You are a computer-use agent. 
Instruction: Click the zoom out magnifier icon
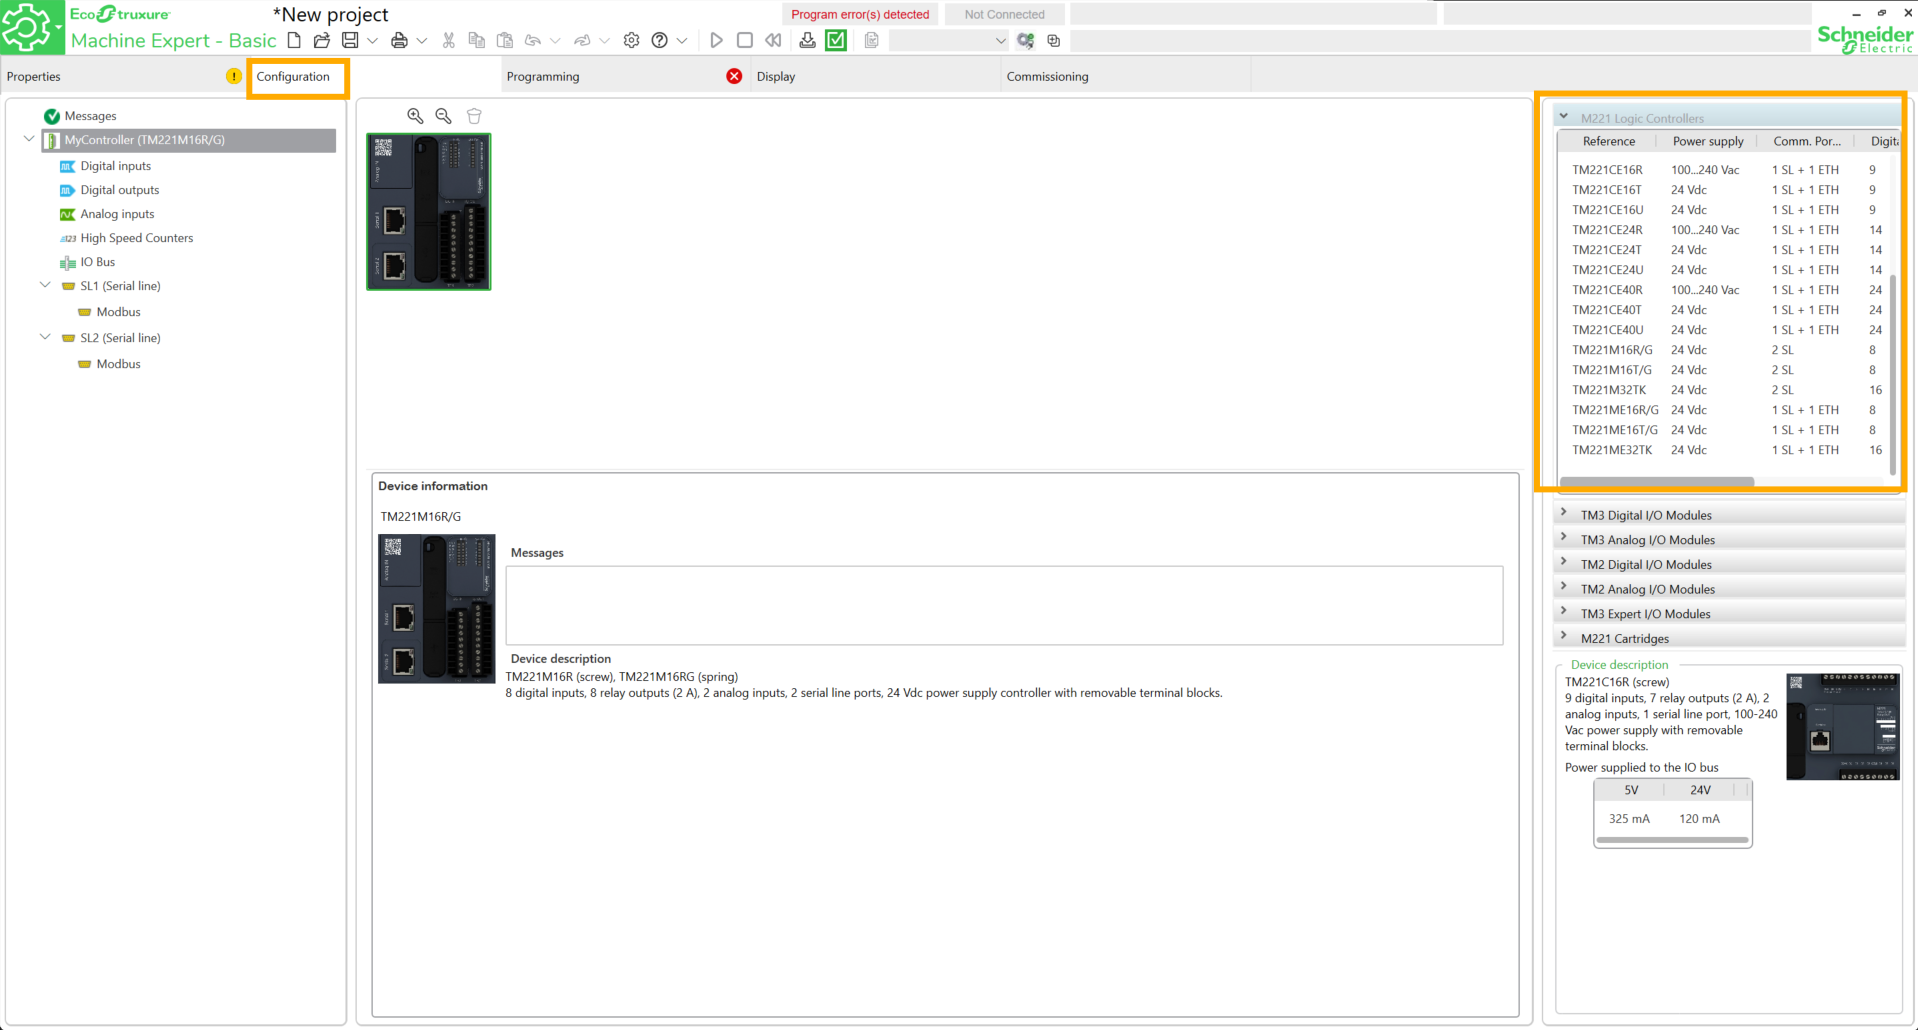pyautogui.click(x=443, y=116)
